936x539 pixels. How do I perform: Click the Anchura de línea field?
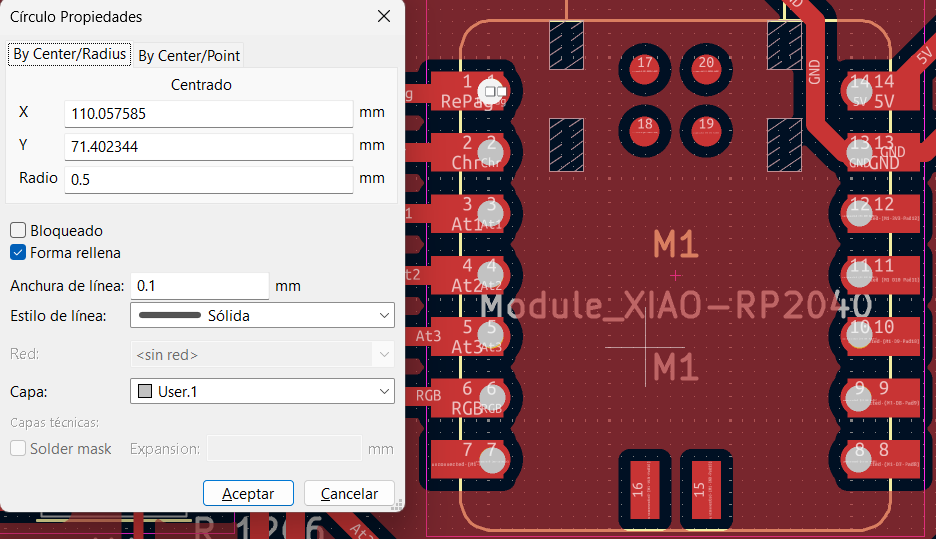coord(199,286)
